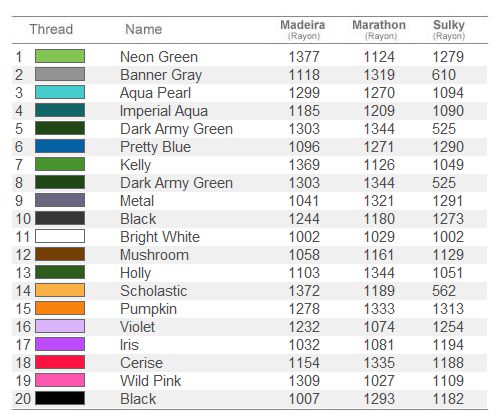Click Sulky code 562 for Scholastic
The height and width of the screenshot is (420, 500).
point(444,291)
